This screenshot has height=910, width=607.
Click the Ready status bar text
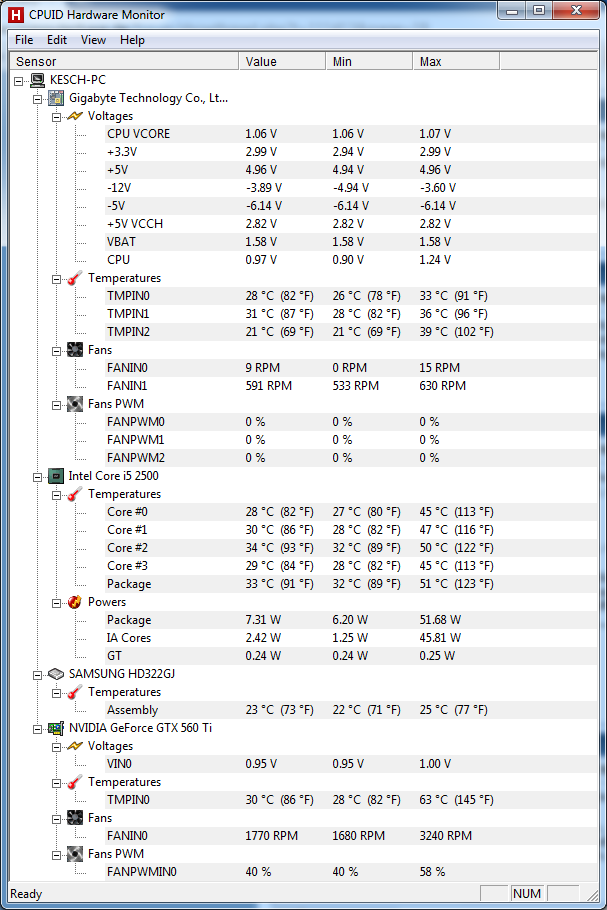(x=26, y=894)
